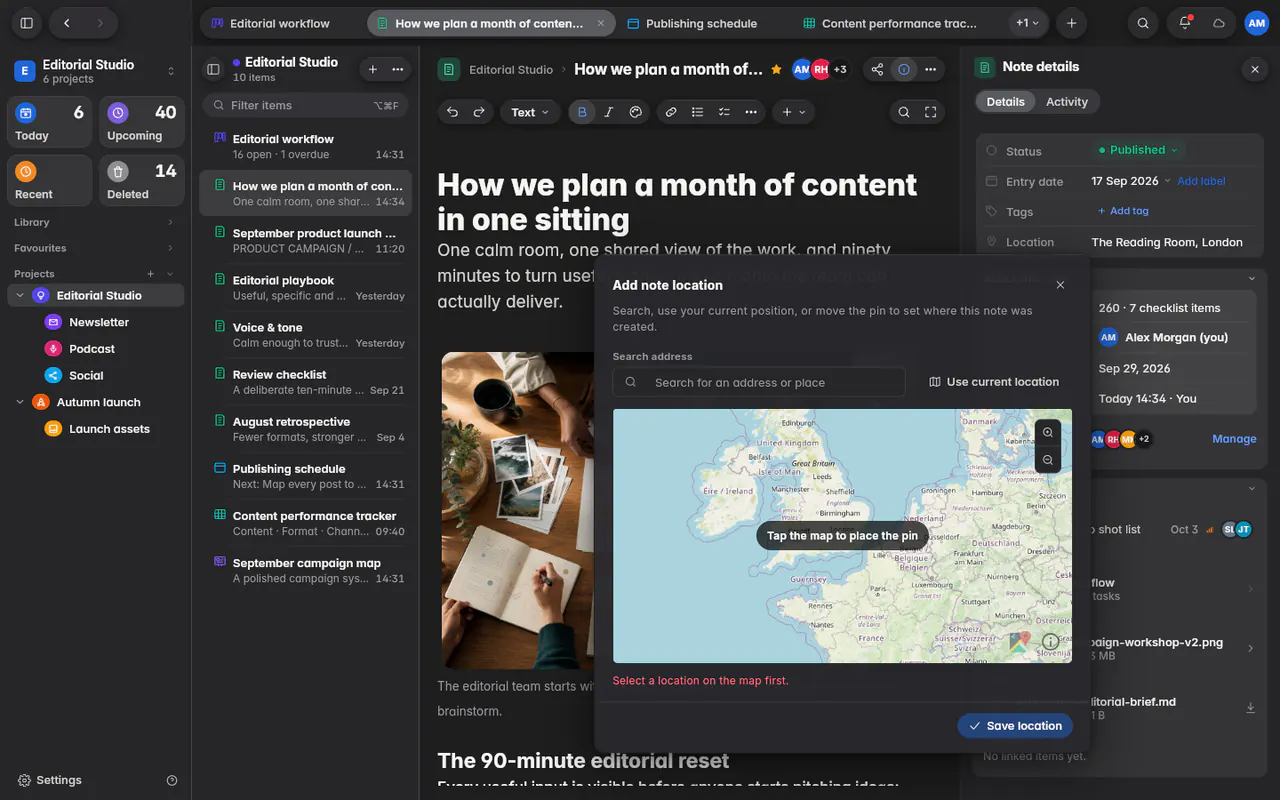Toggle bold formatting

pos(582,112)
